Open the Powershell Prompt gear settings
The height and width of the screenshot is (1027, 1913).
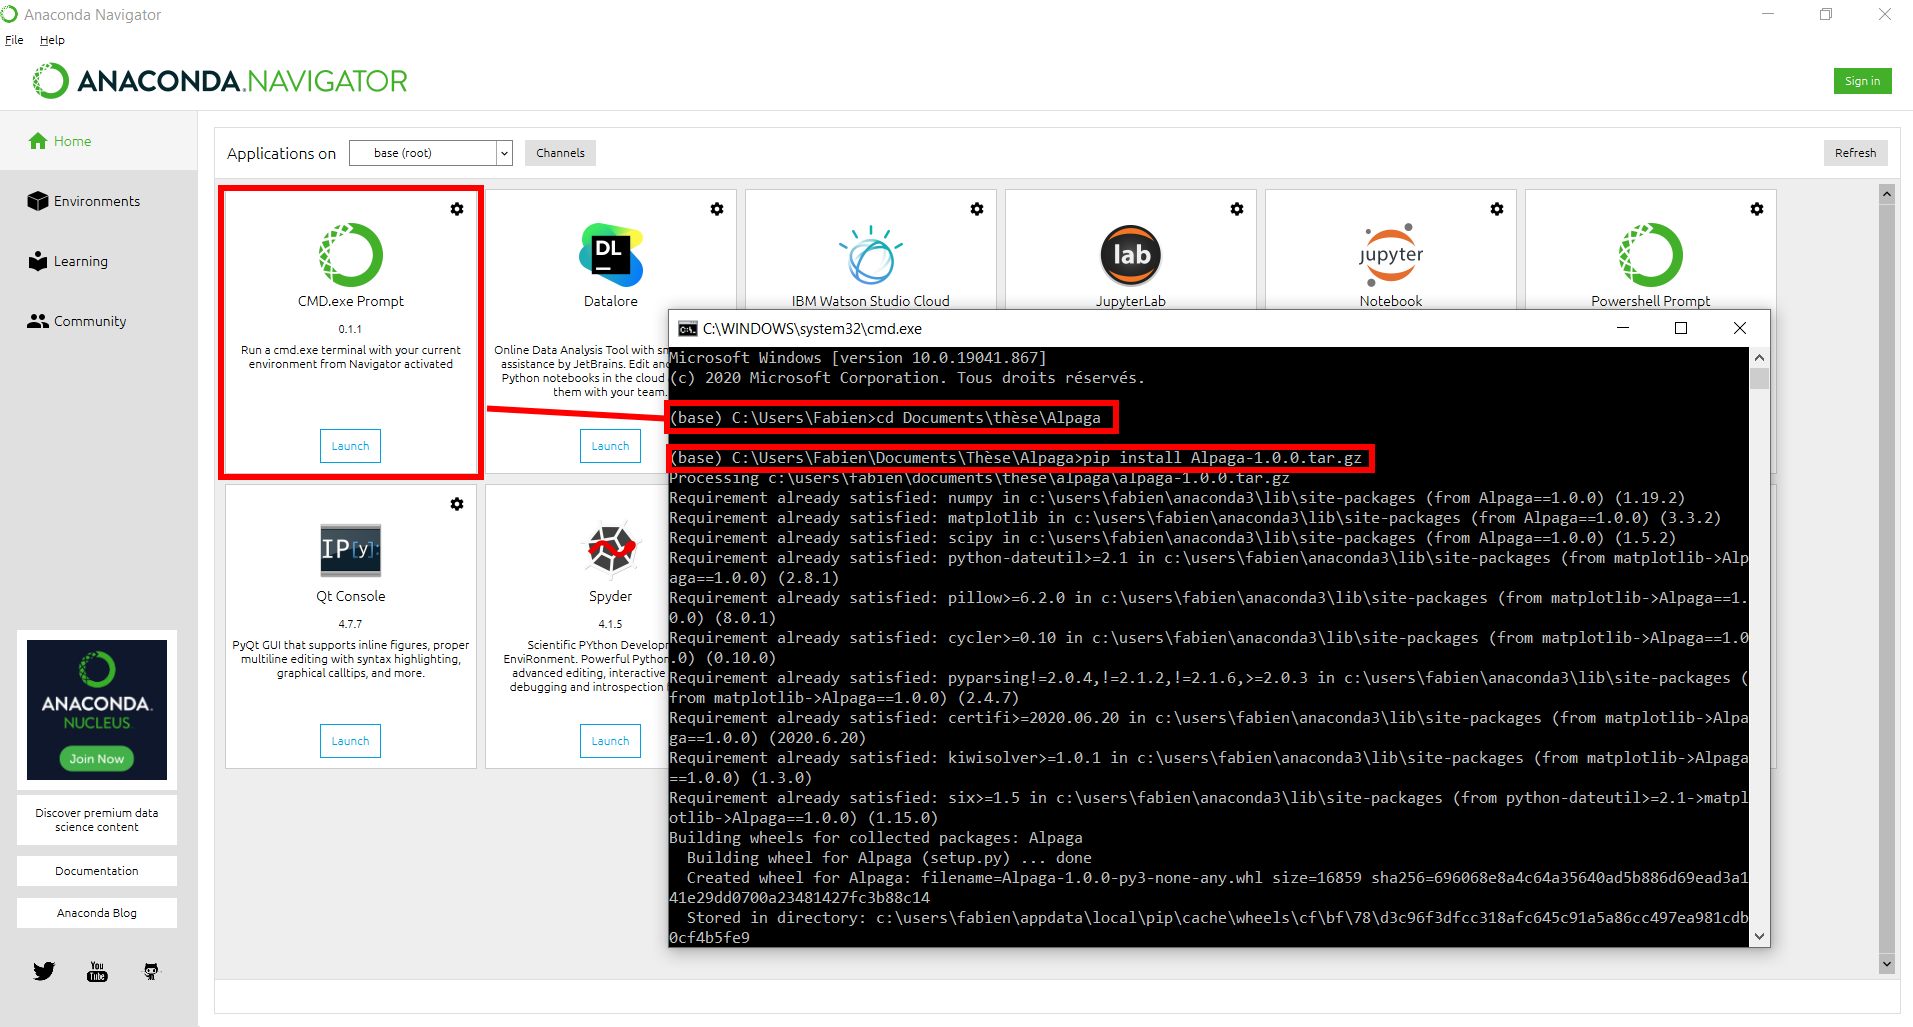coord(1757,209)
